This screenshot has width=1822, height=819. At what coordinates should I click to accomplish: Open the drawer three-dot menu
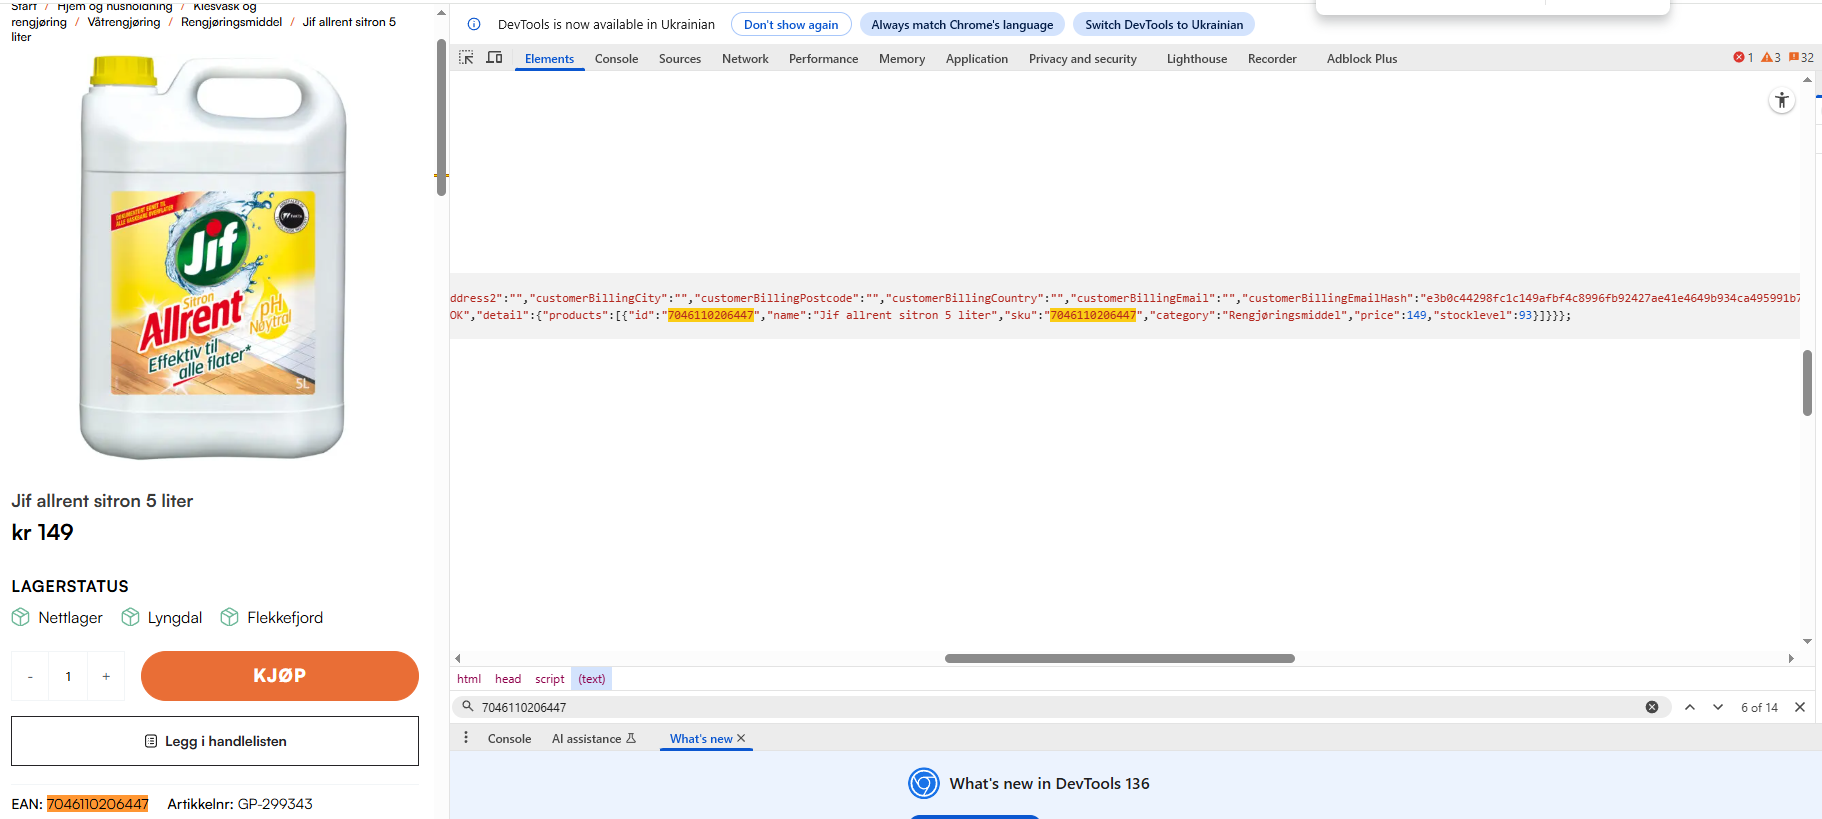click(x=466, y=738)
